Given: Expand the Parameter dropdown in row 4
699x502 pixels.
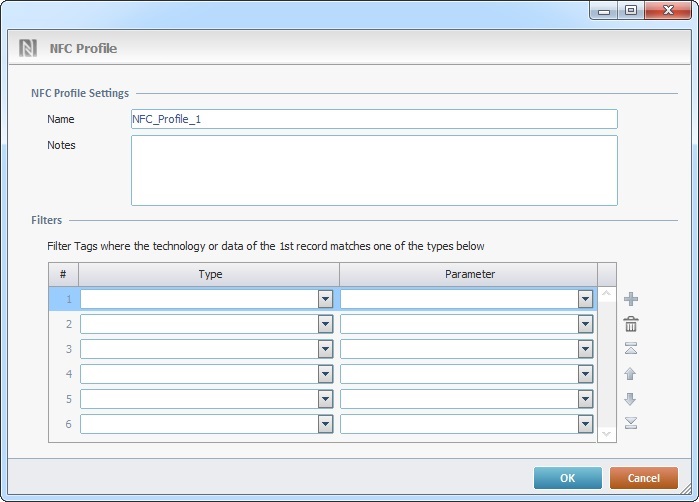Looking at the screenshot, I should pyautogui.click(x=585, y=374).
